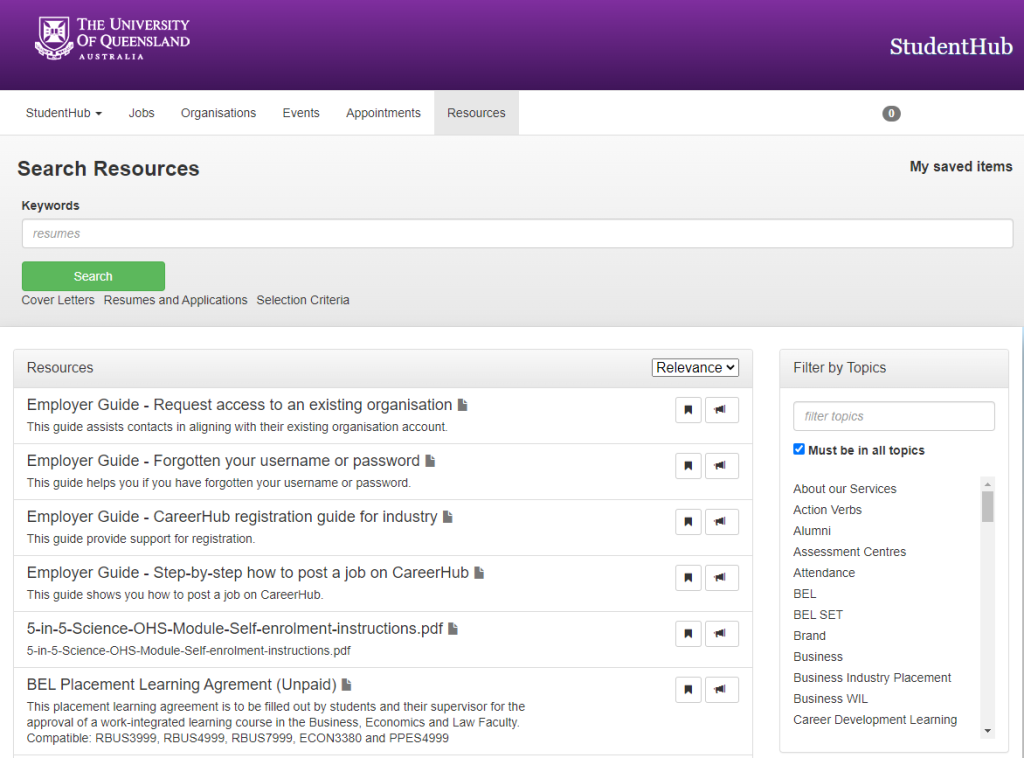Image resolution: width=1024 pixels, height=758 pixels.
Task: Click the 'Resumes and Applications' suggested search link
Action: click(x=175, y=300)
